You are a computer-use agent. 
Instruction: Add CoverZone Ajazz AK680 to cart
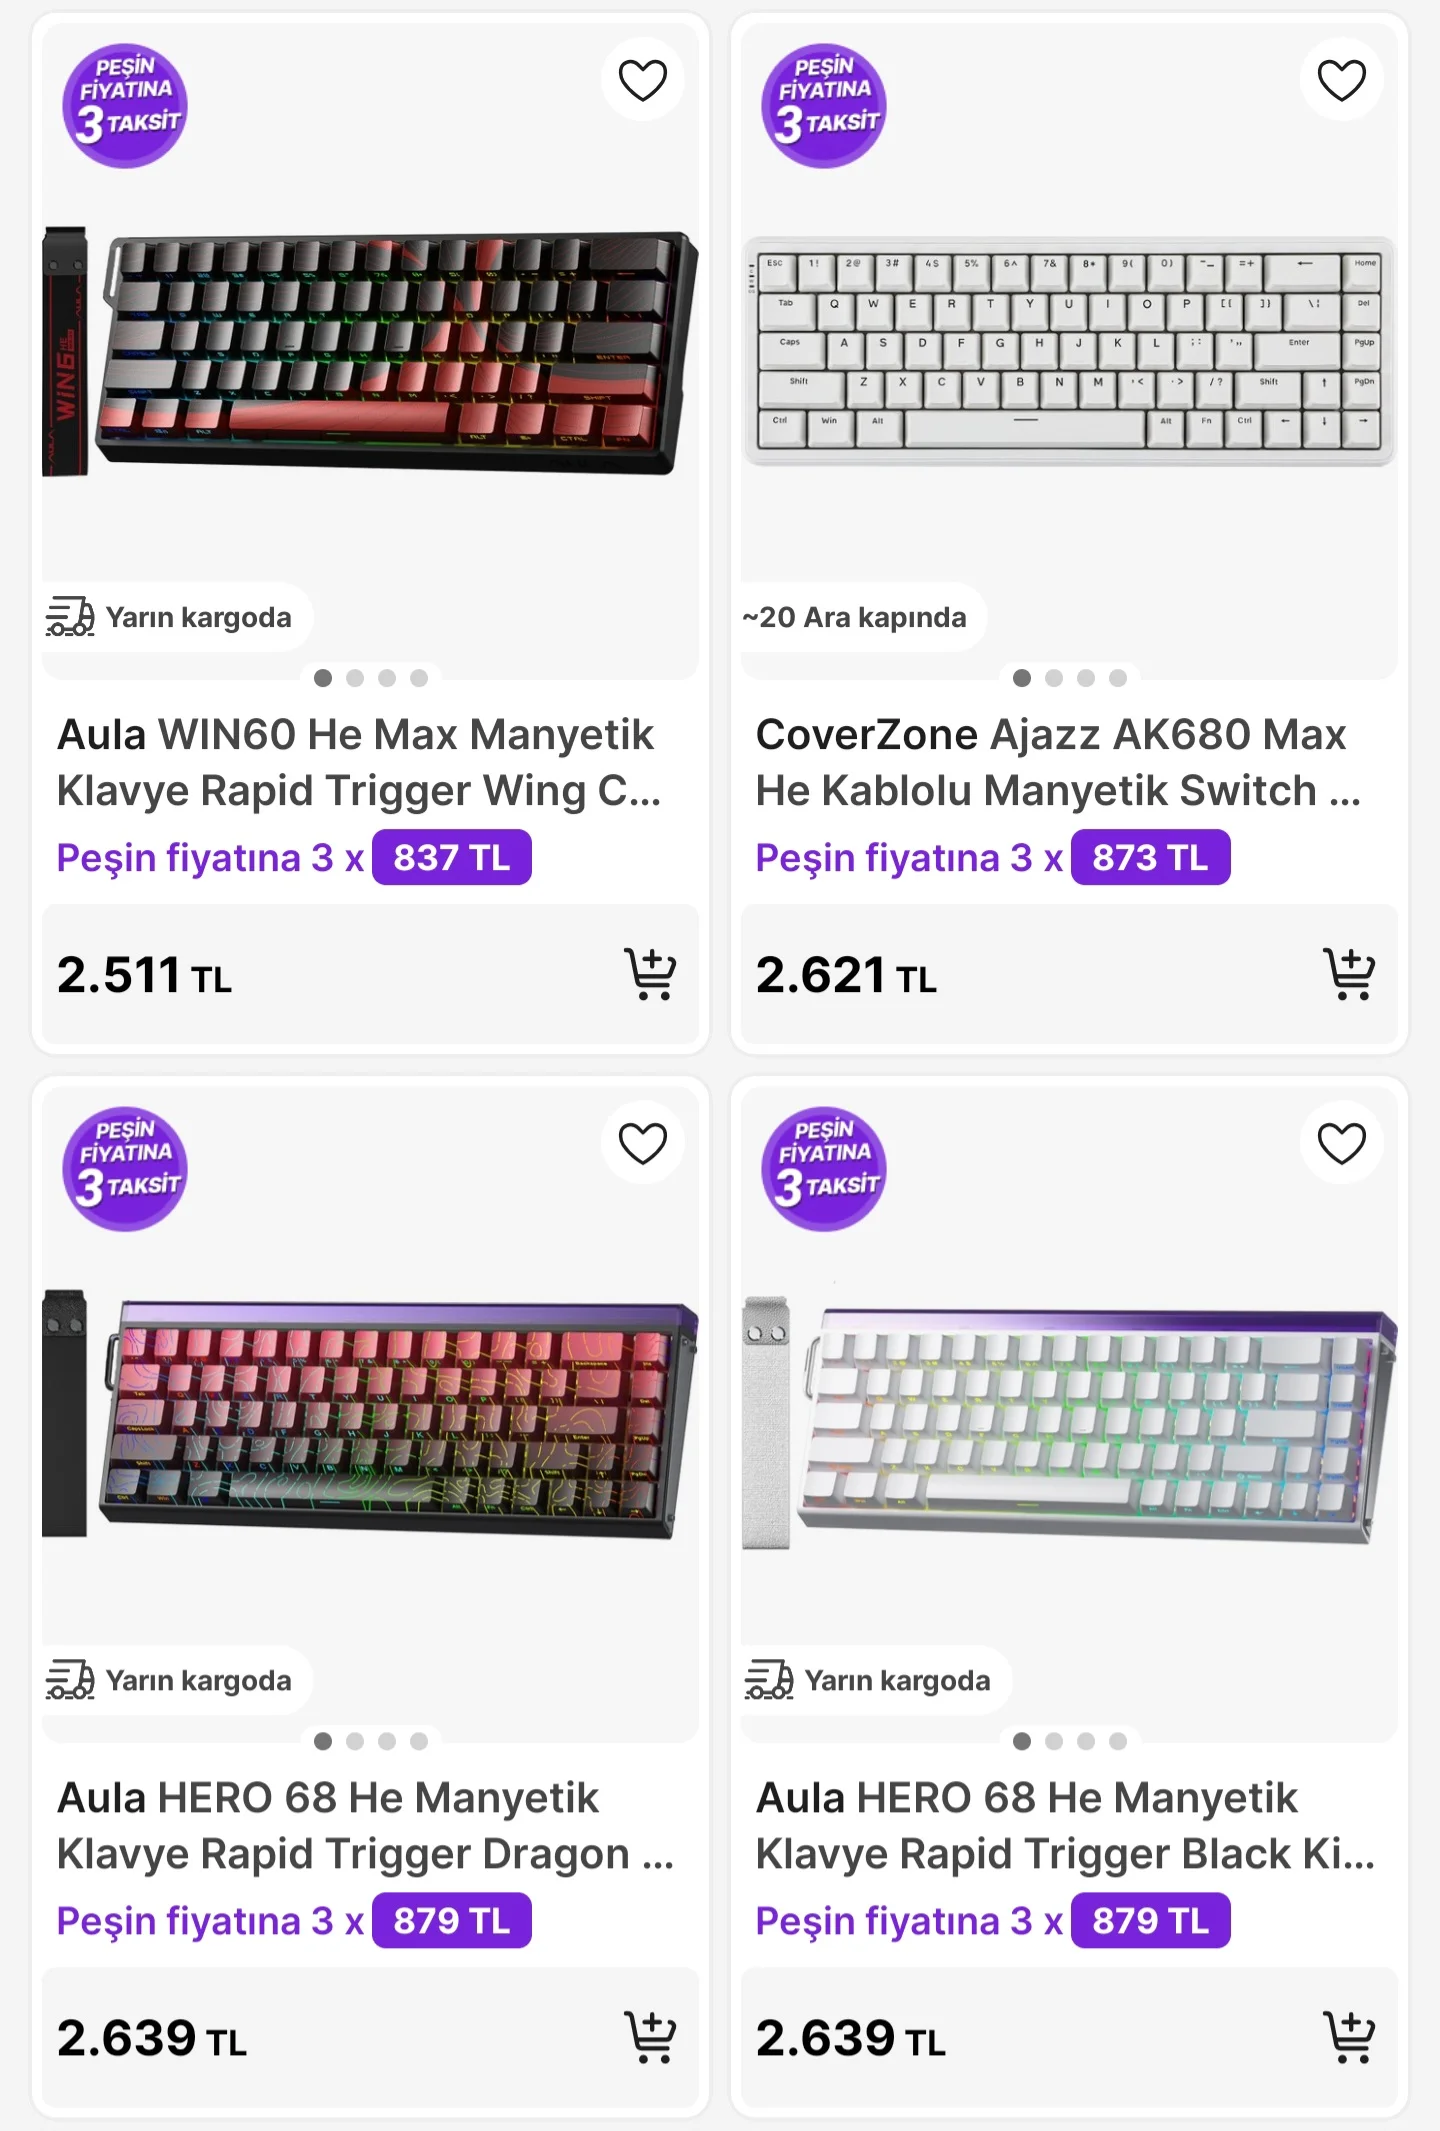[x=1349, y=974]
